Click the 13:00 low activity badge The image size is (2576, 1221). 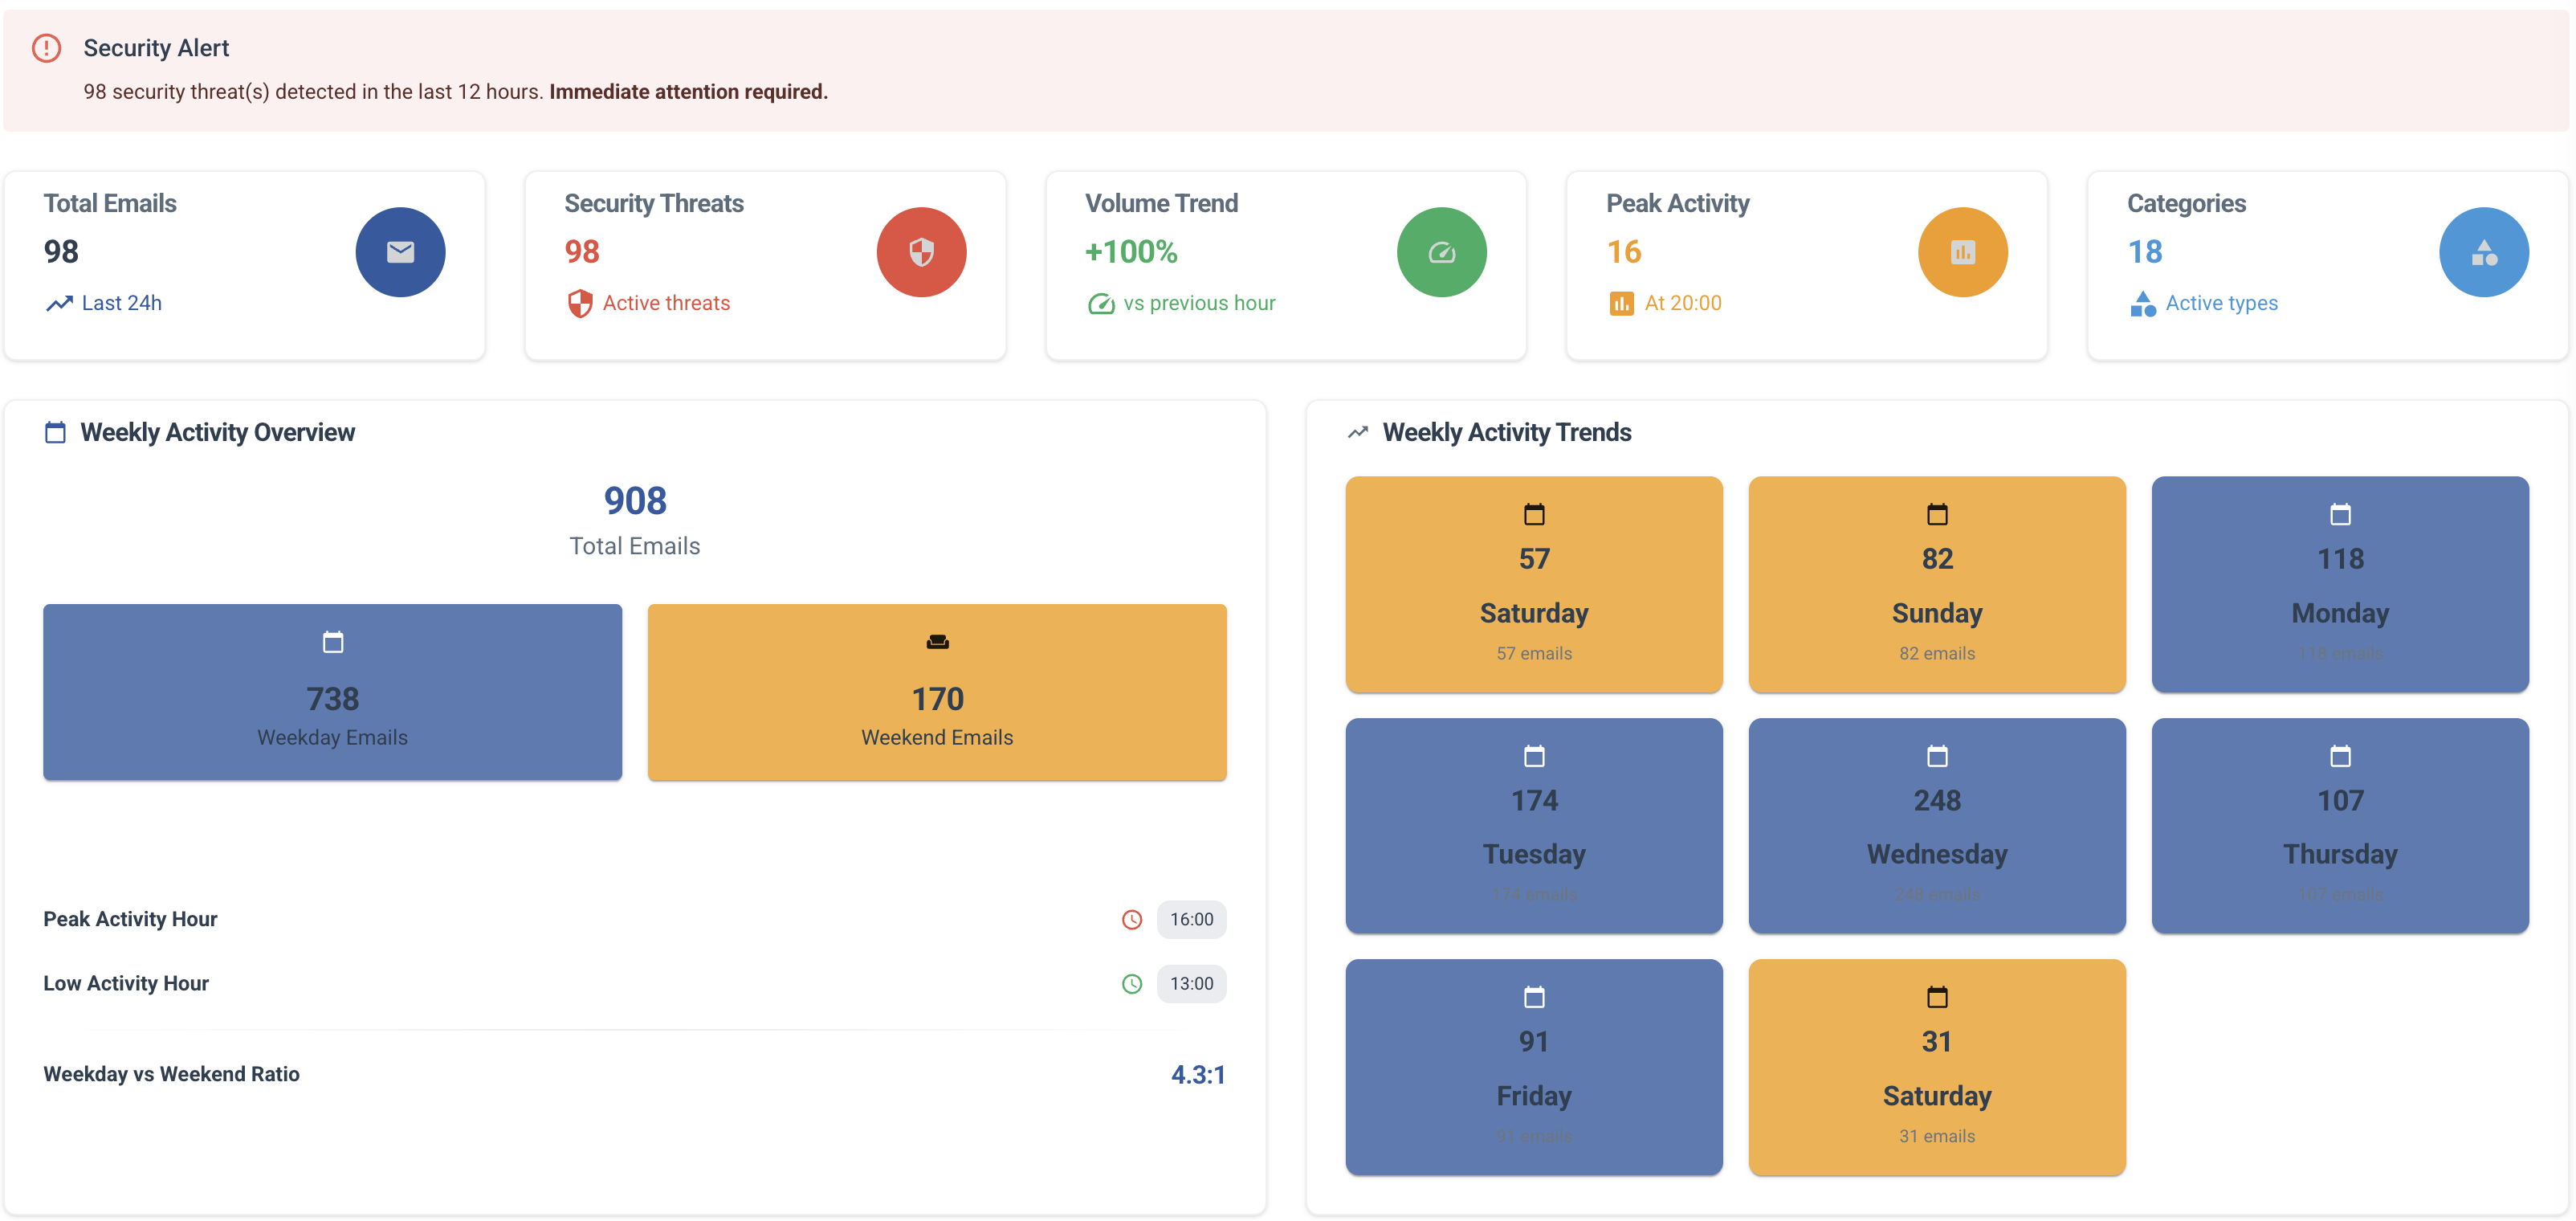point(1191,983)
